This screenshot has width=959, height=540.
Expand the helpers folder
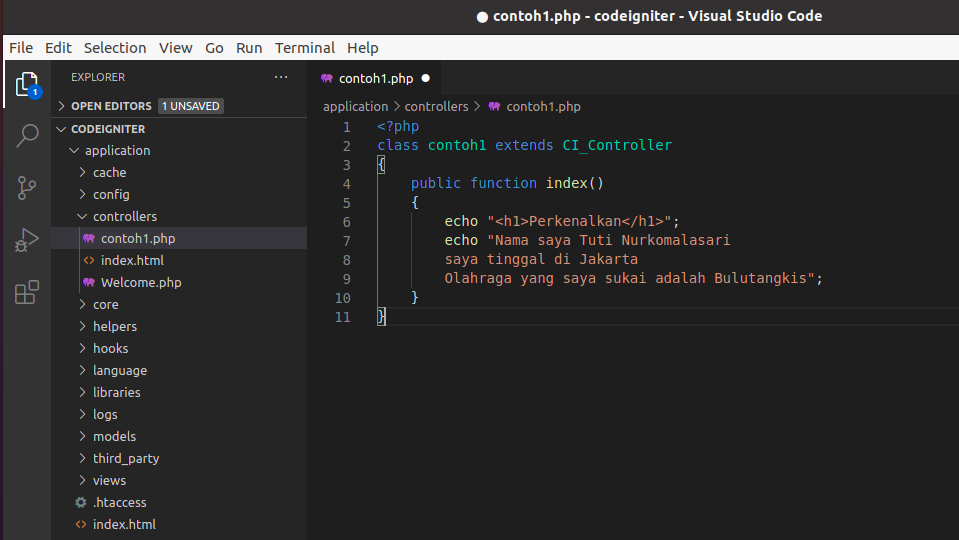tap(83, 327)
